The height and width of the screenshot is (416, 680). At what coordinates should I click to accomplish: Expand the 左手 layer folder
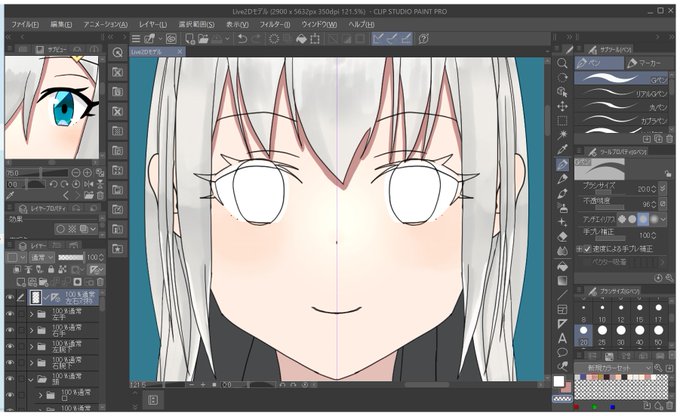[x=31, y=314]
